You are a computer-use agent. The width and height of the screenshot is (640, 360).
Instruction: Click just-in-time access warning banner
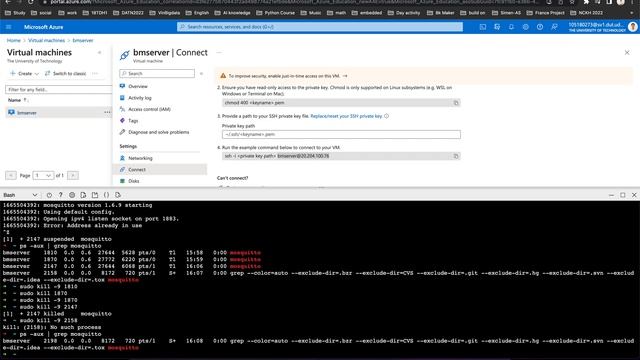(424, 76)
